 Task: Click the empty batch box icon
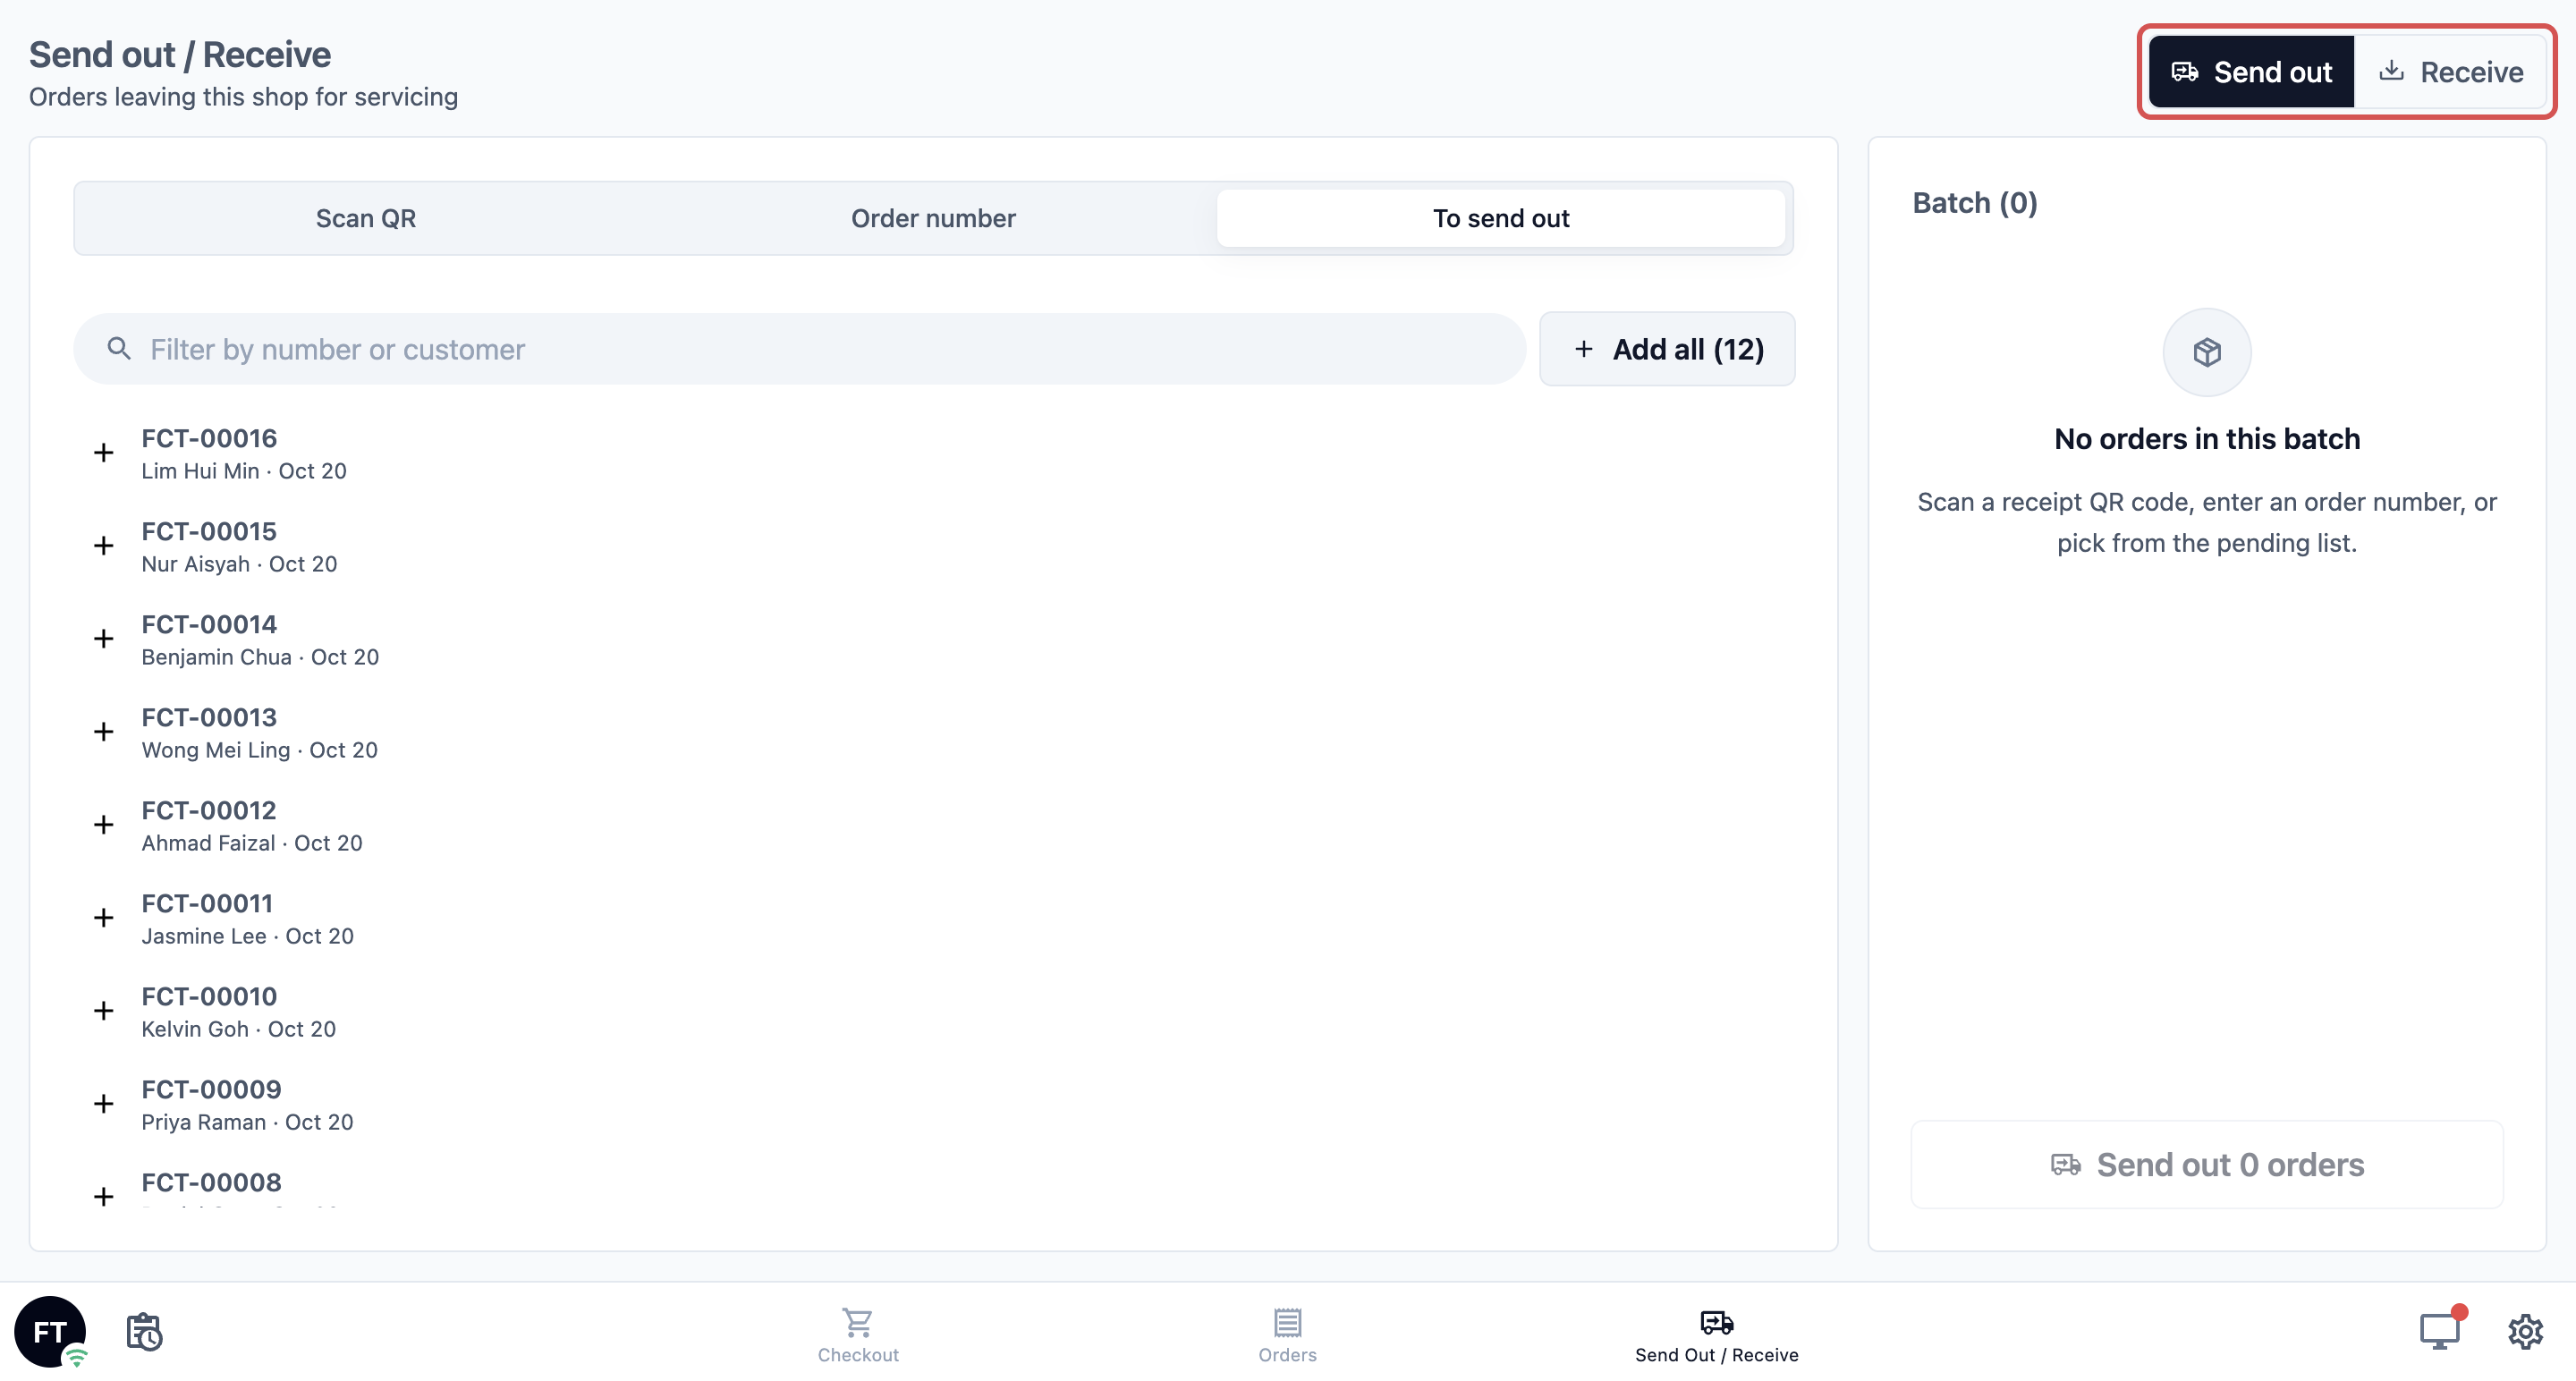[2207, 352]
